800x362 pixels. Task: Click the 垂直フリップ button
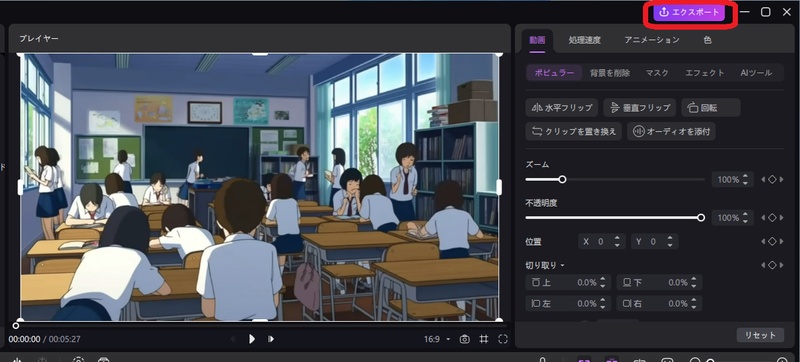(640, 108)
